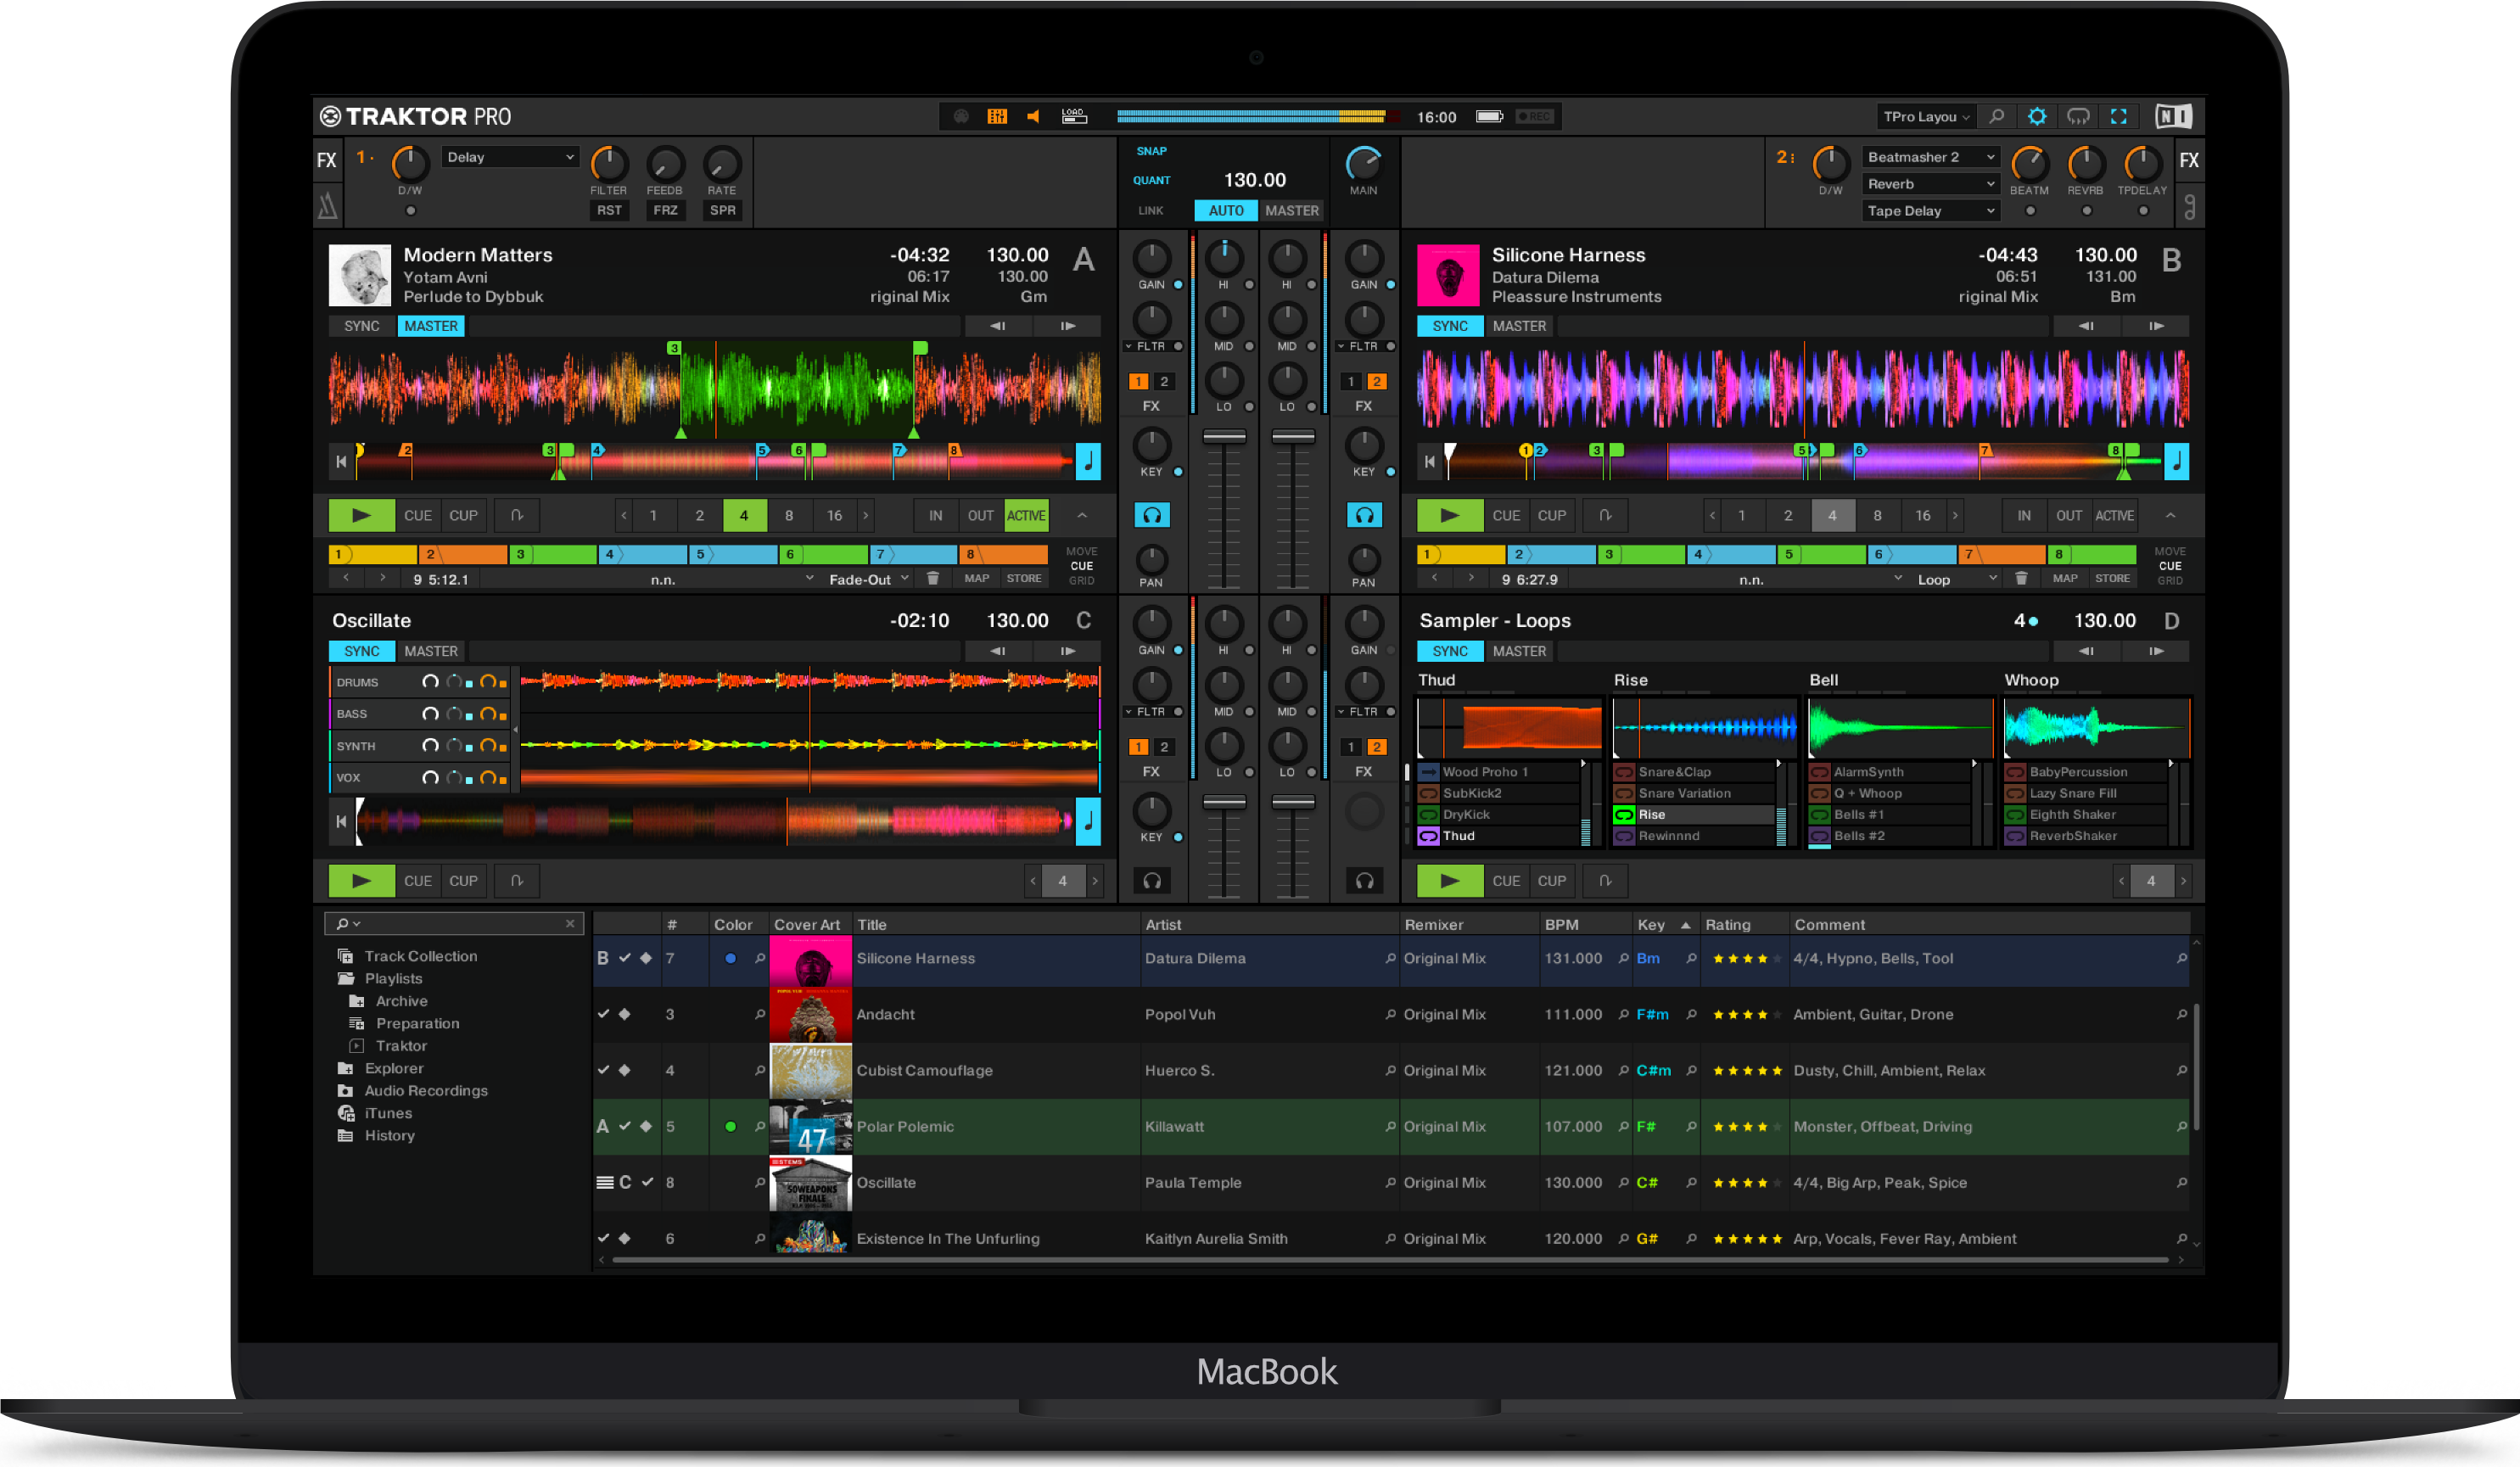Delete cue point with deck A trash icon
The height and width of the screenshot is (1467, 2520).
pos(932,579)
